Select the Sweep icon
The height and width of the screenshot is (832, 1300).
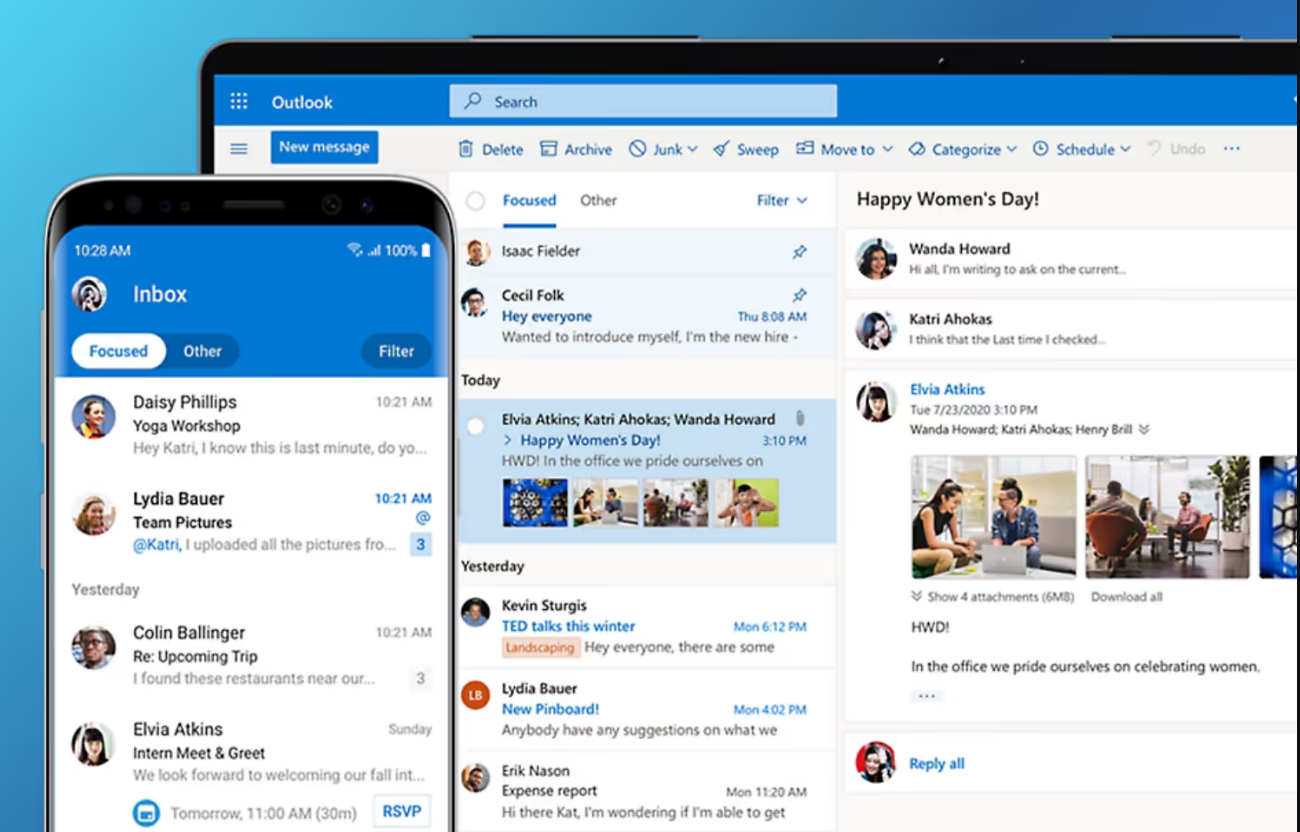pyautogui.click(x=719, y=148)
